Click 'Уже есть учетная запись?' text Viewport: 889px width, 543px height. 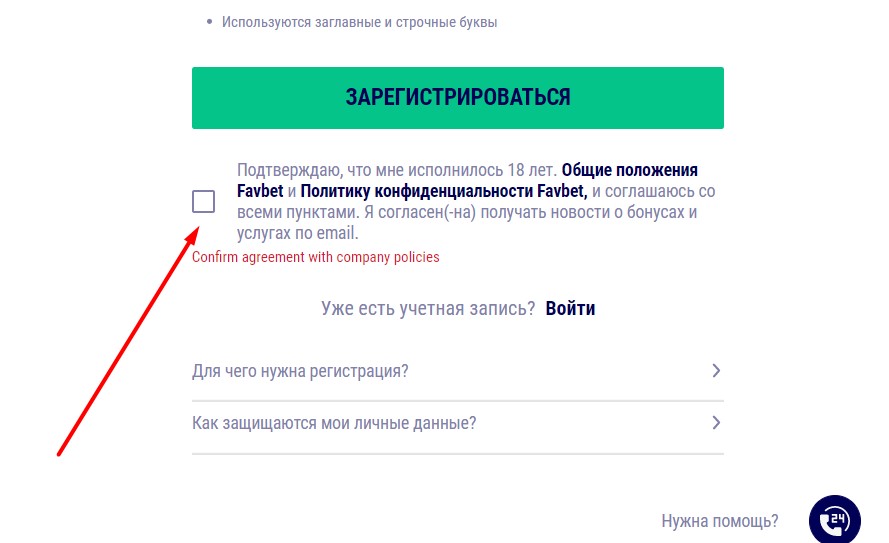(428, 308)
